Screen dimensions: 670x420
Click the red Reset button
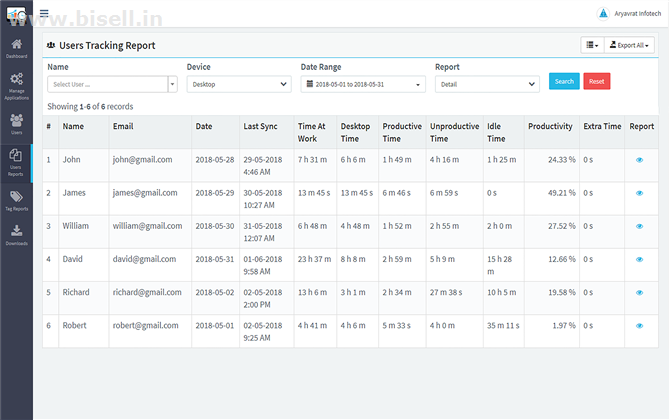pyautogui.click(x=597, y=81)
